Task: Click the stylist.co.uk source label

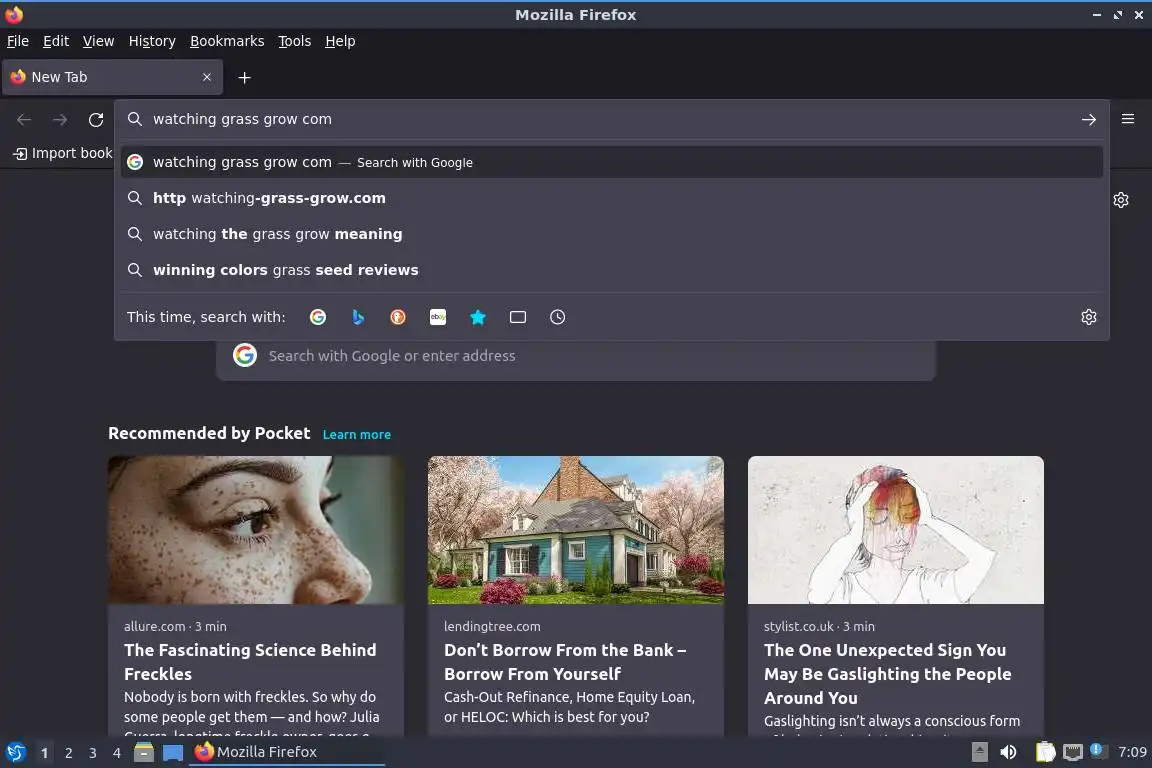Action: coord(799,626)
